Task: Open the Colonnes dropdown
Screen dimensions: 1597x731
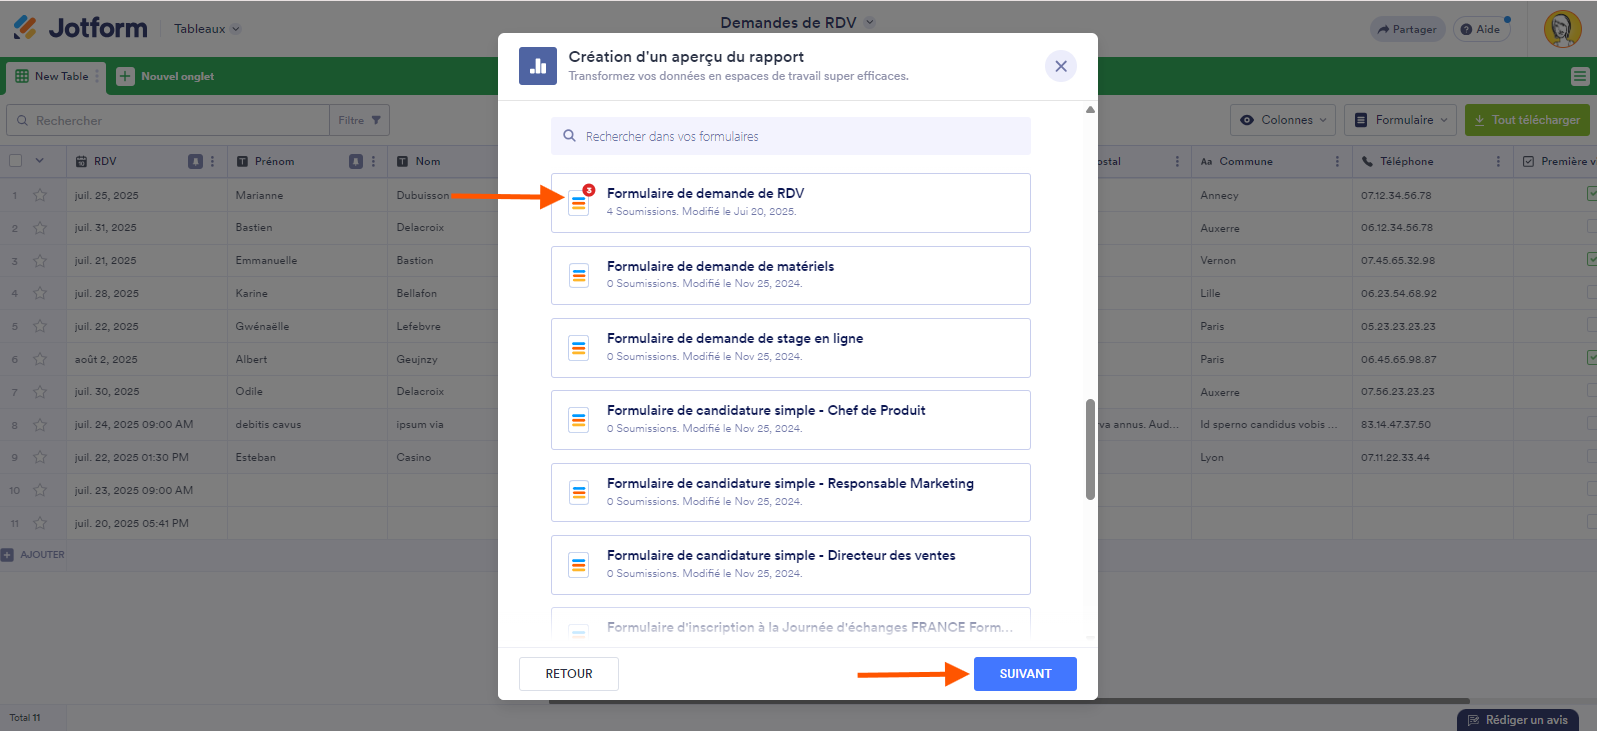Action: point(1284,120)
